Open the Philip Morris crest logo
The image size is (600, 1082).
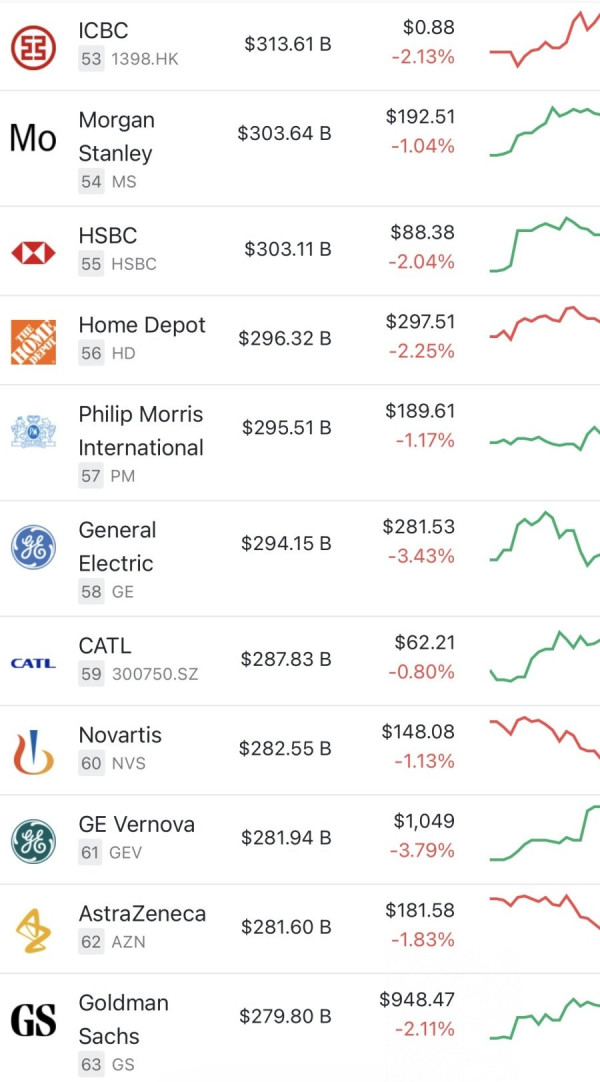[x=33, y=431]
